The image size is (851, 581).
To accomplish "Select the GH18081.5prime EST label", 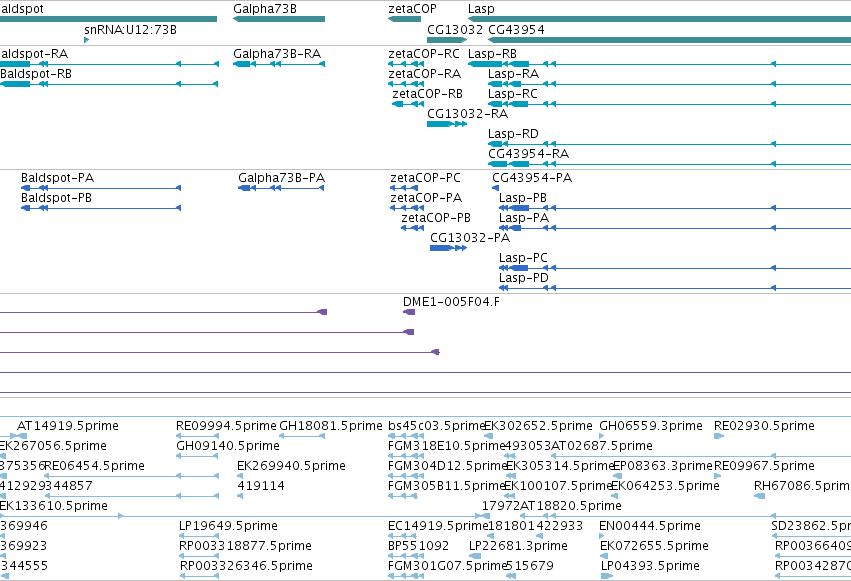I will [331, 426].
